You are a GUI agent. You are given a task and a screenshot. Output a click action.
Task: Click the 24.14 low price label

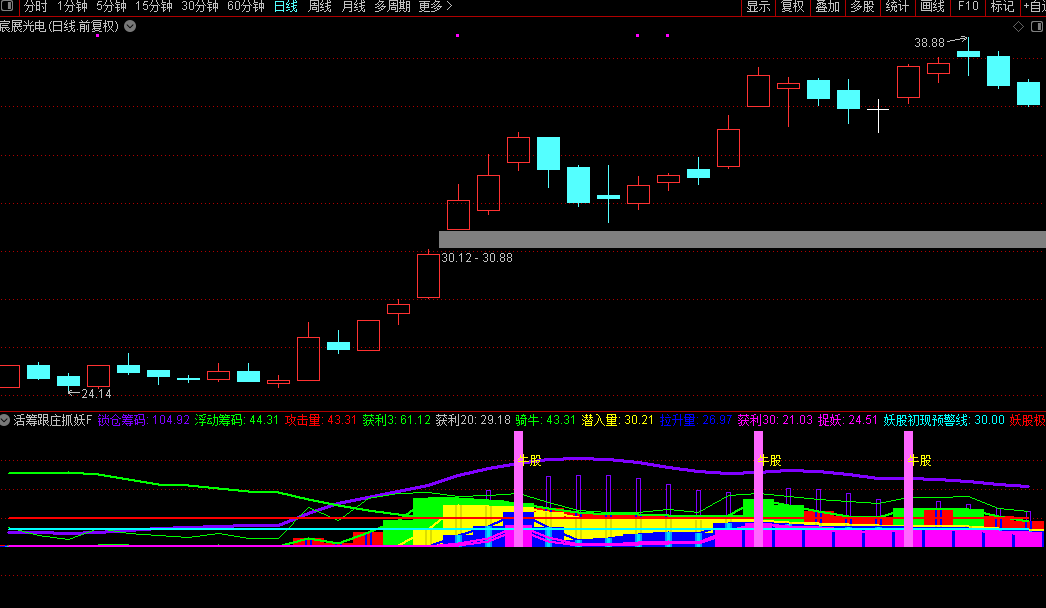pos(96,394)
